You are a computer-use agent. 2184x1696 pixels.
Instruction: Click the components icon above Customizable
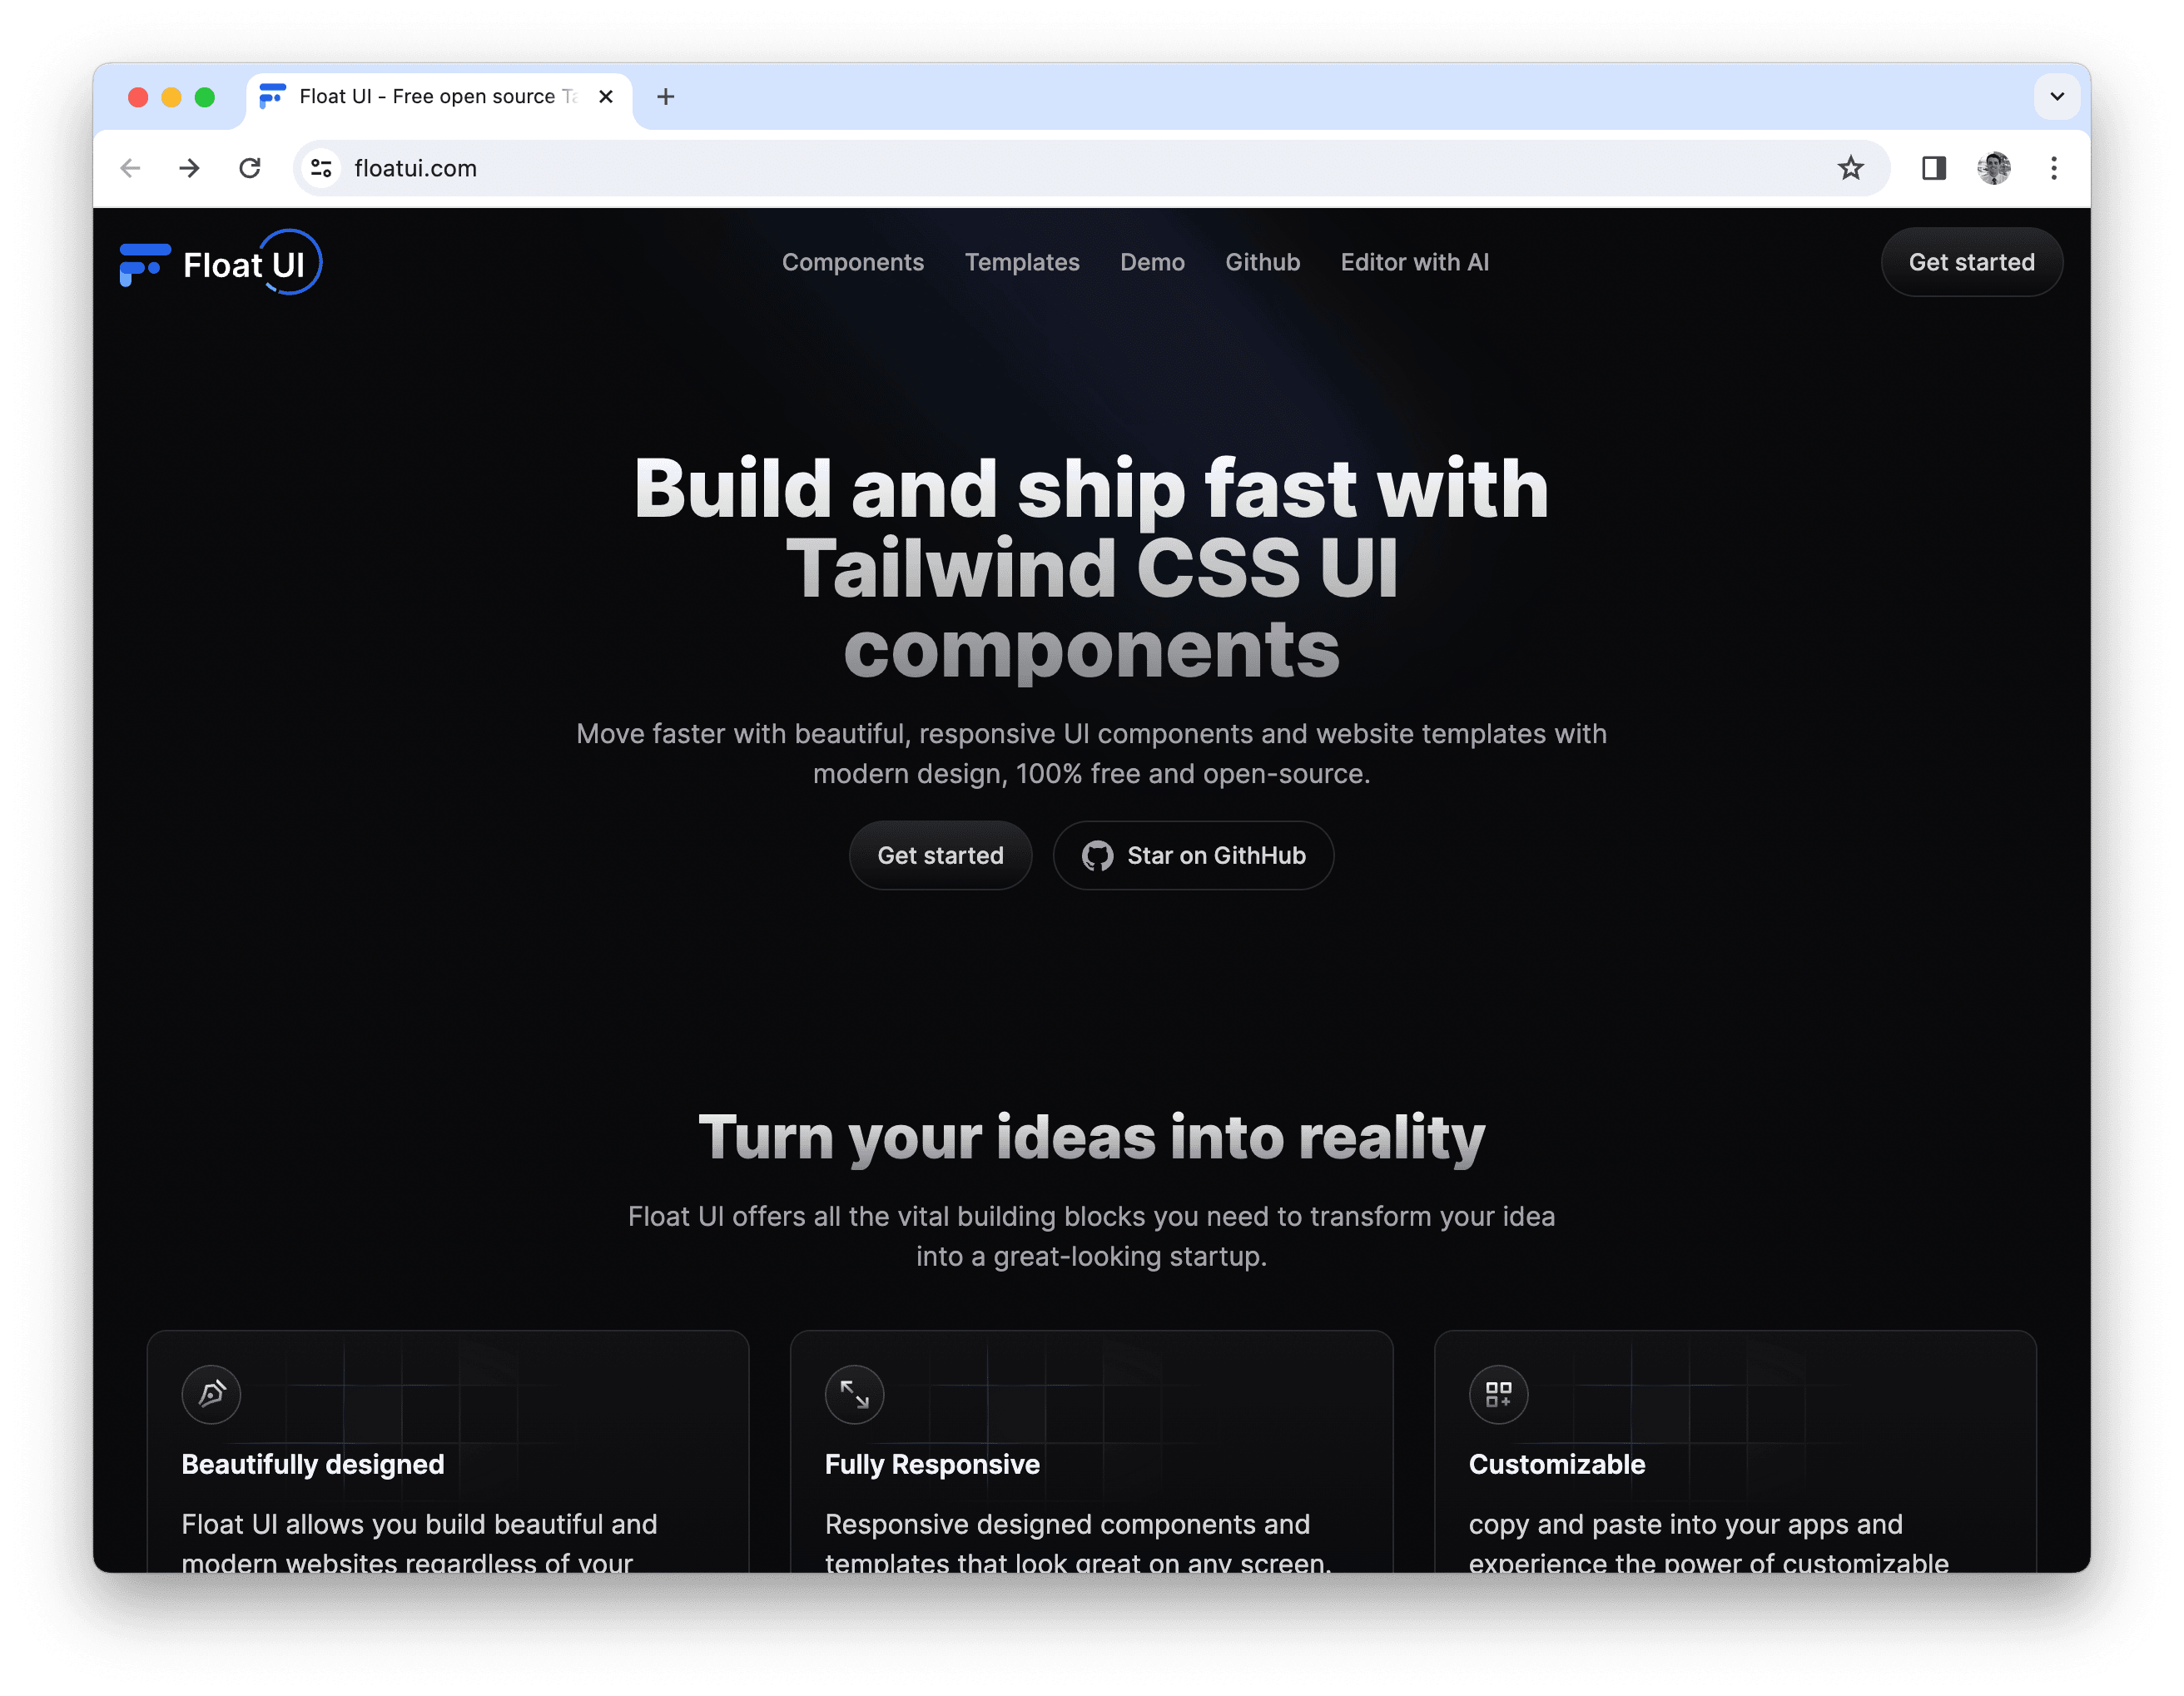(x=1498, y=1395)
